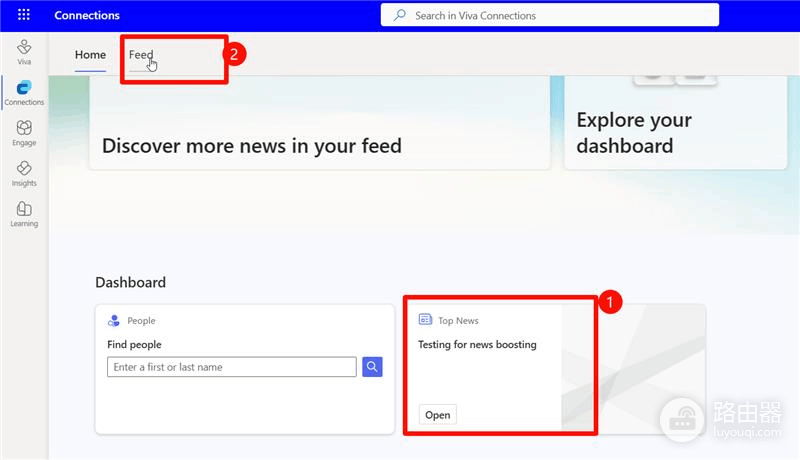This screenshot has width=800, height=460.
Task: Click Testing for news boosting headline
Action: pyautogui.click(x=477, y=345)
